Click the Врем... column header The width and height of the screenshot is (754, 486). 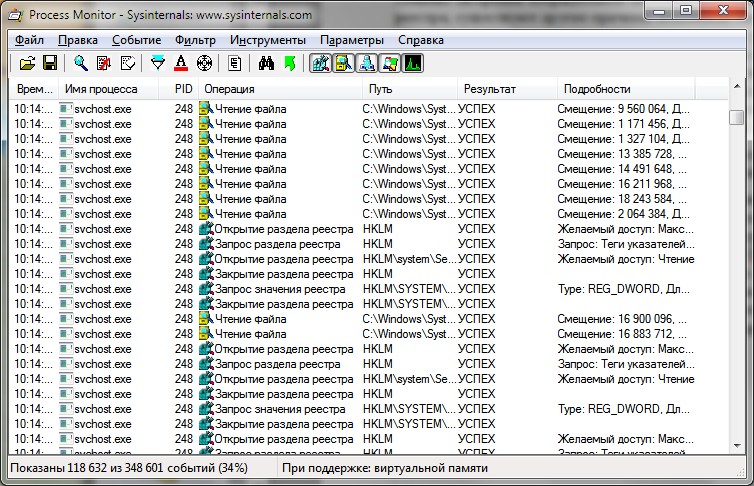[34, 89]
